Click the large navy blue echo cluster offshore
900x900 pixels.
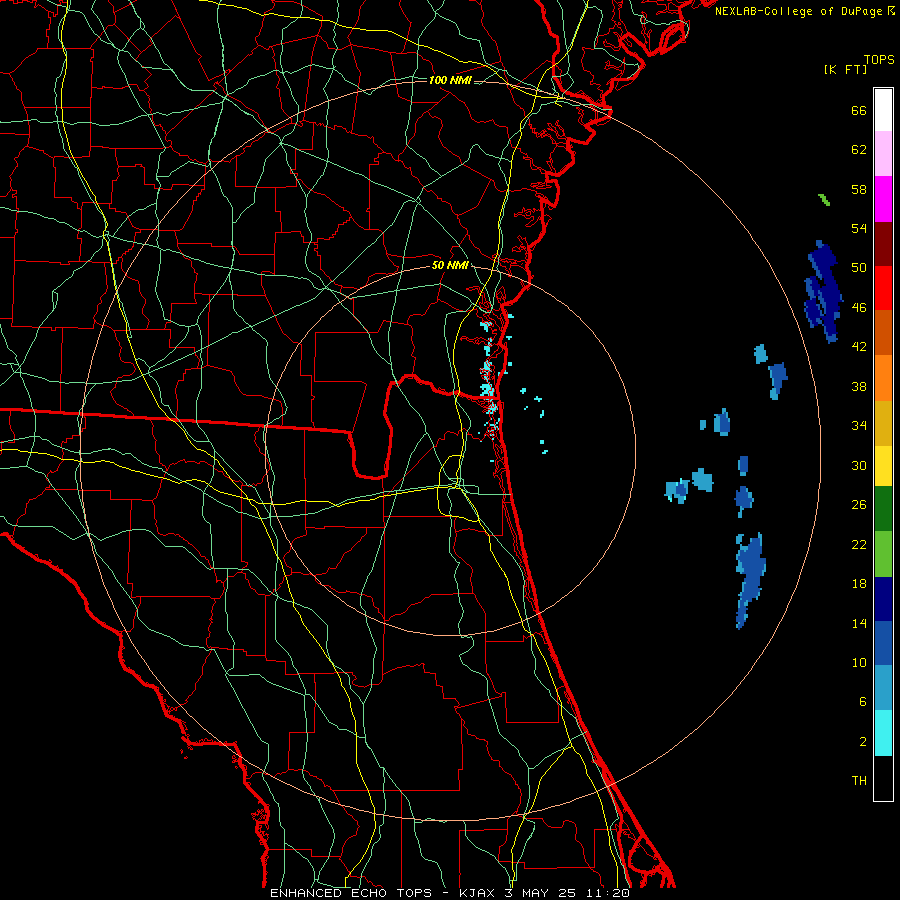click(824, 292)
